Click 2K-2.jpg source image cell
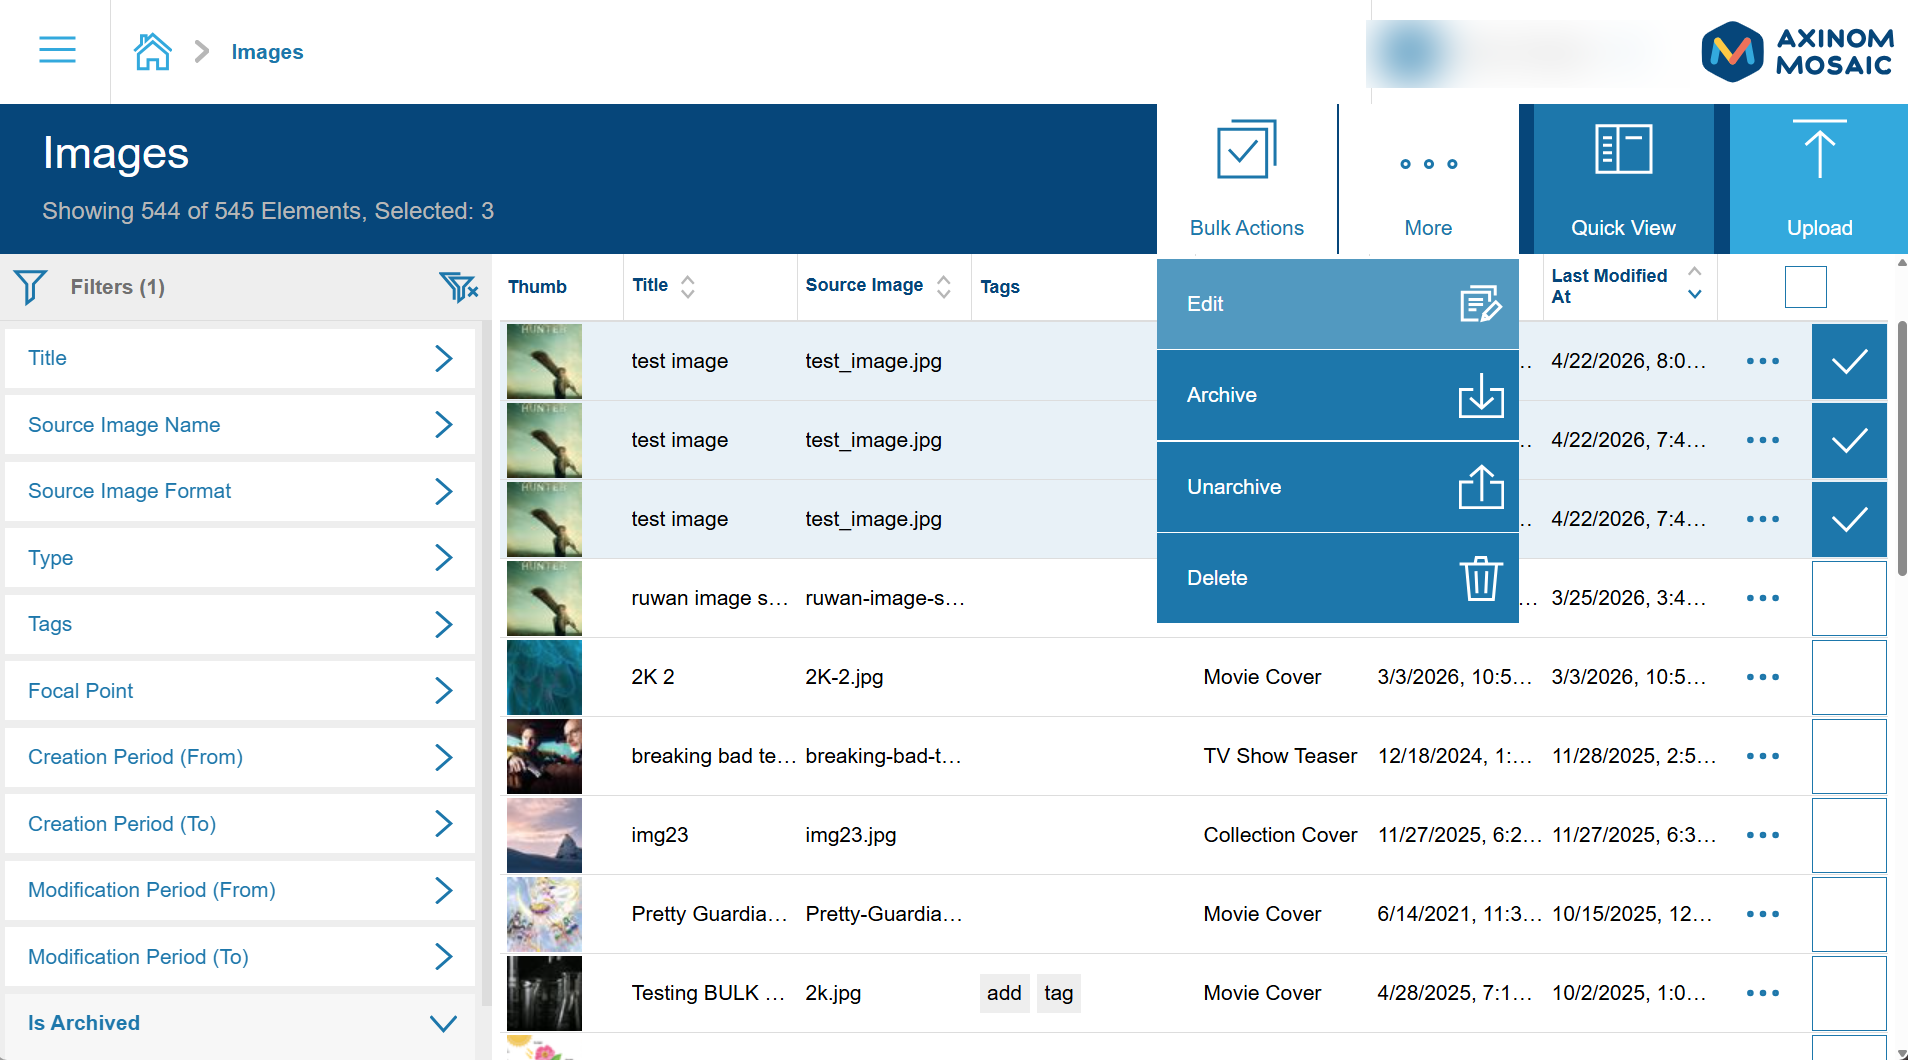 coord(844,677)
